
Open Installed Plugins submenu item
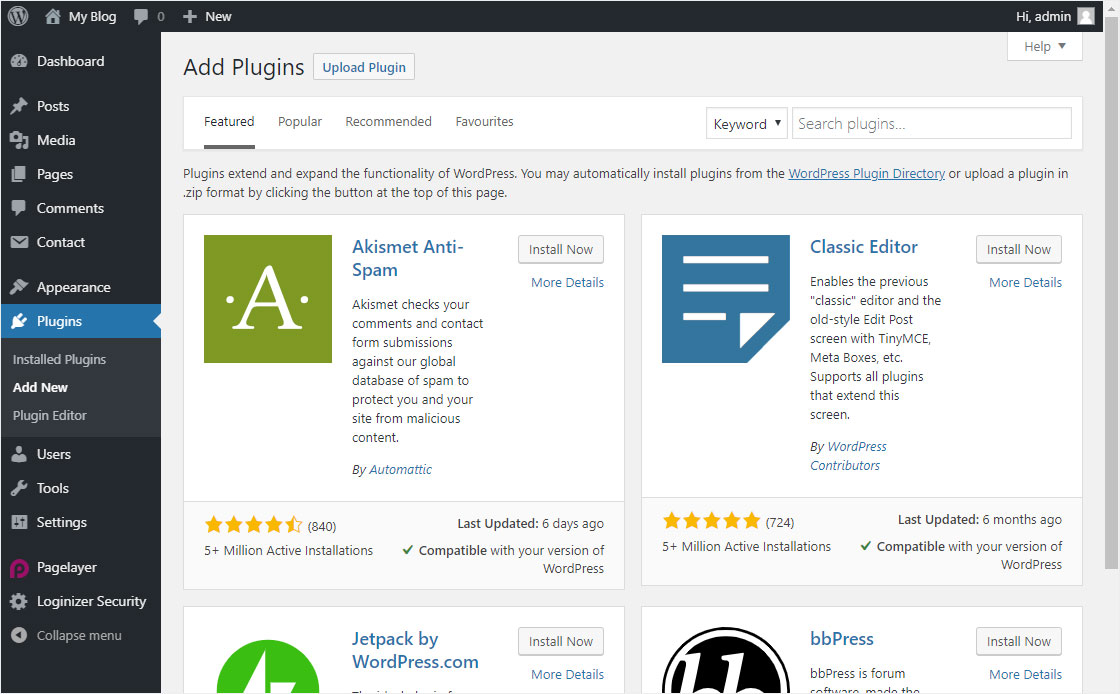tap(59, 359)
